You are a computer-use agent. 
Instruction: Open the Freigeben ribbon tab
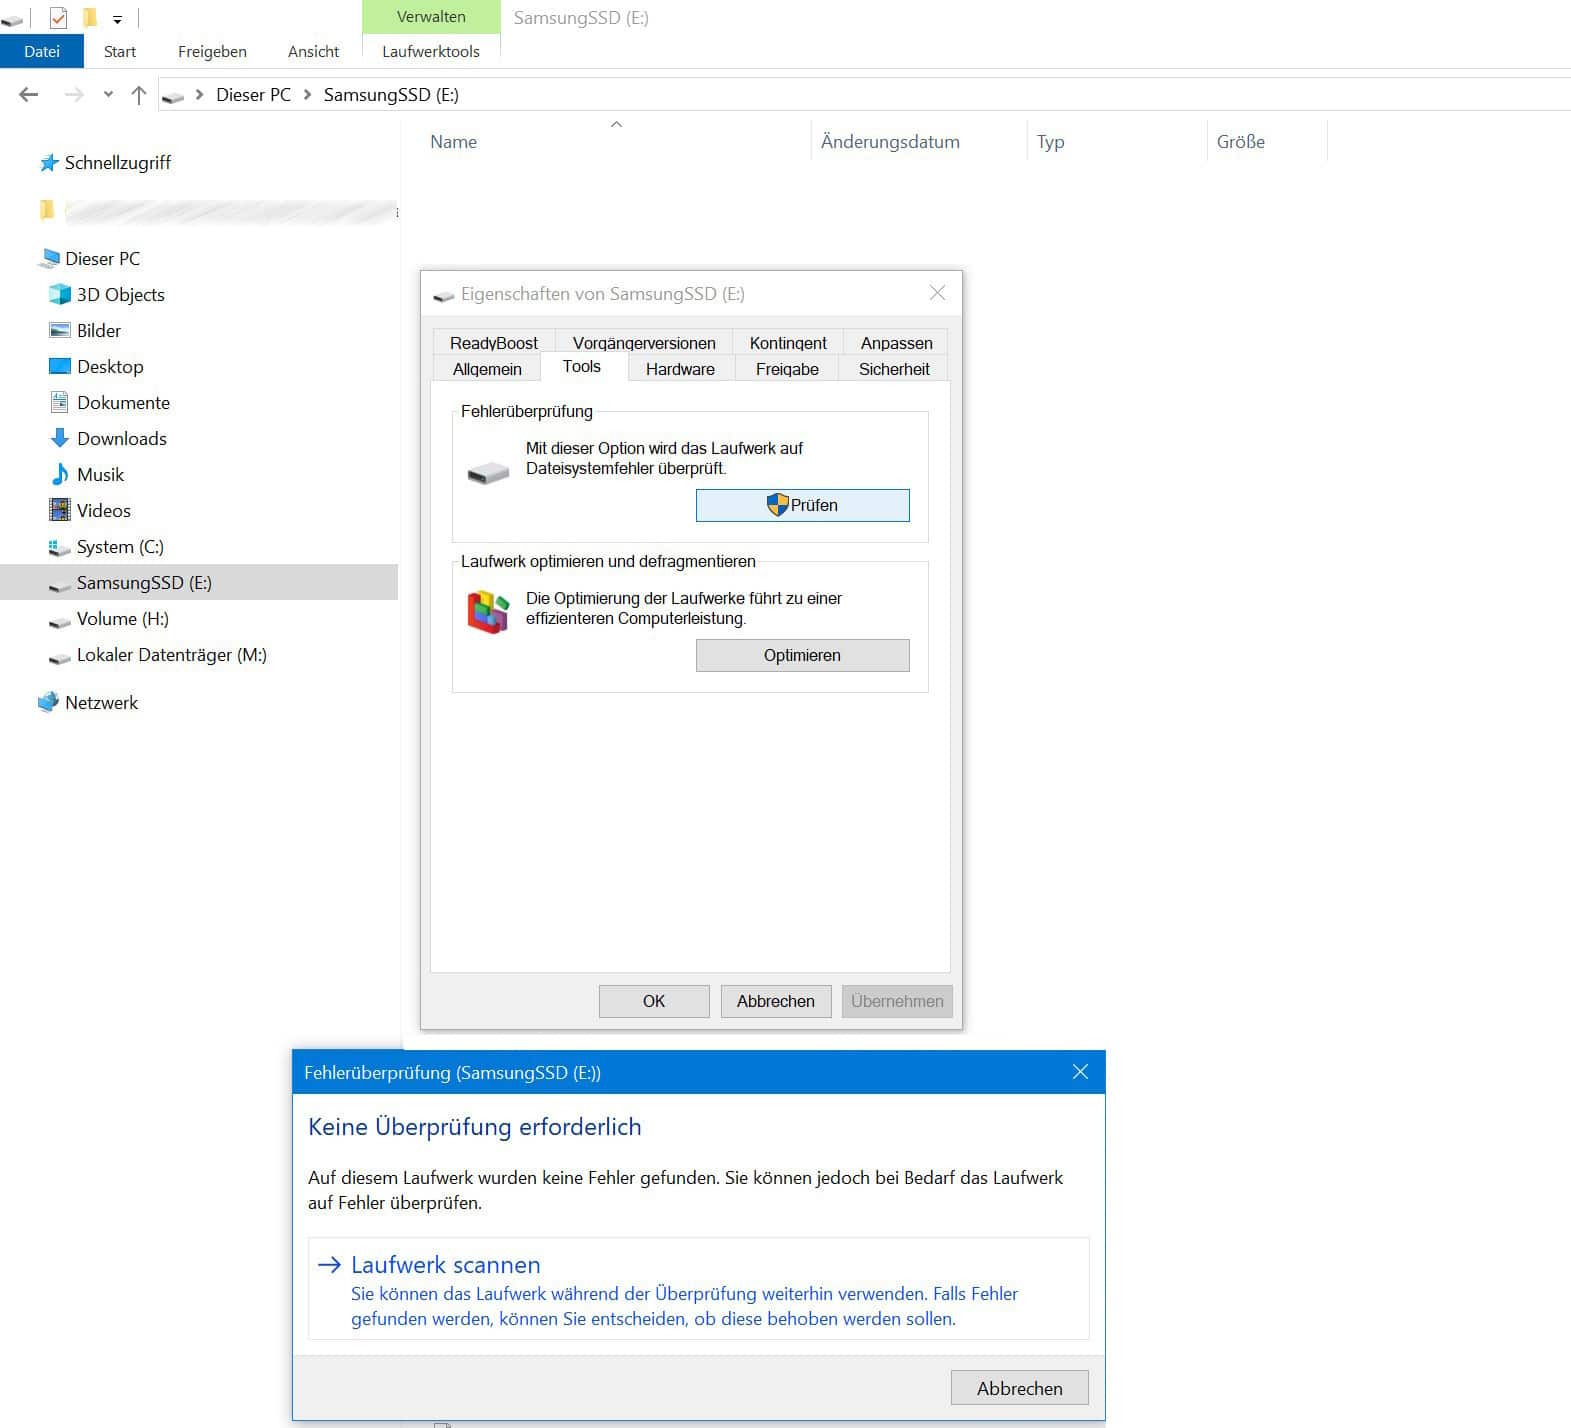[x=212, y=51]
